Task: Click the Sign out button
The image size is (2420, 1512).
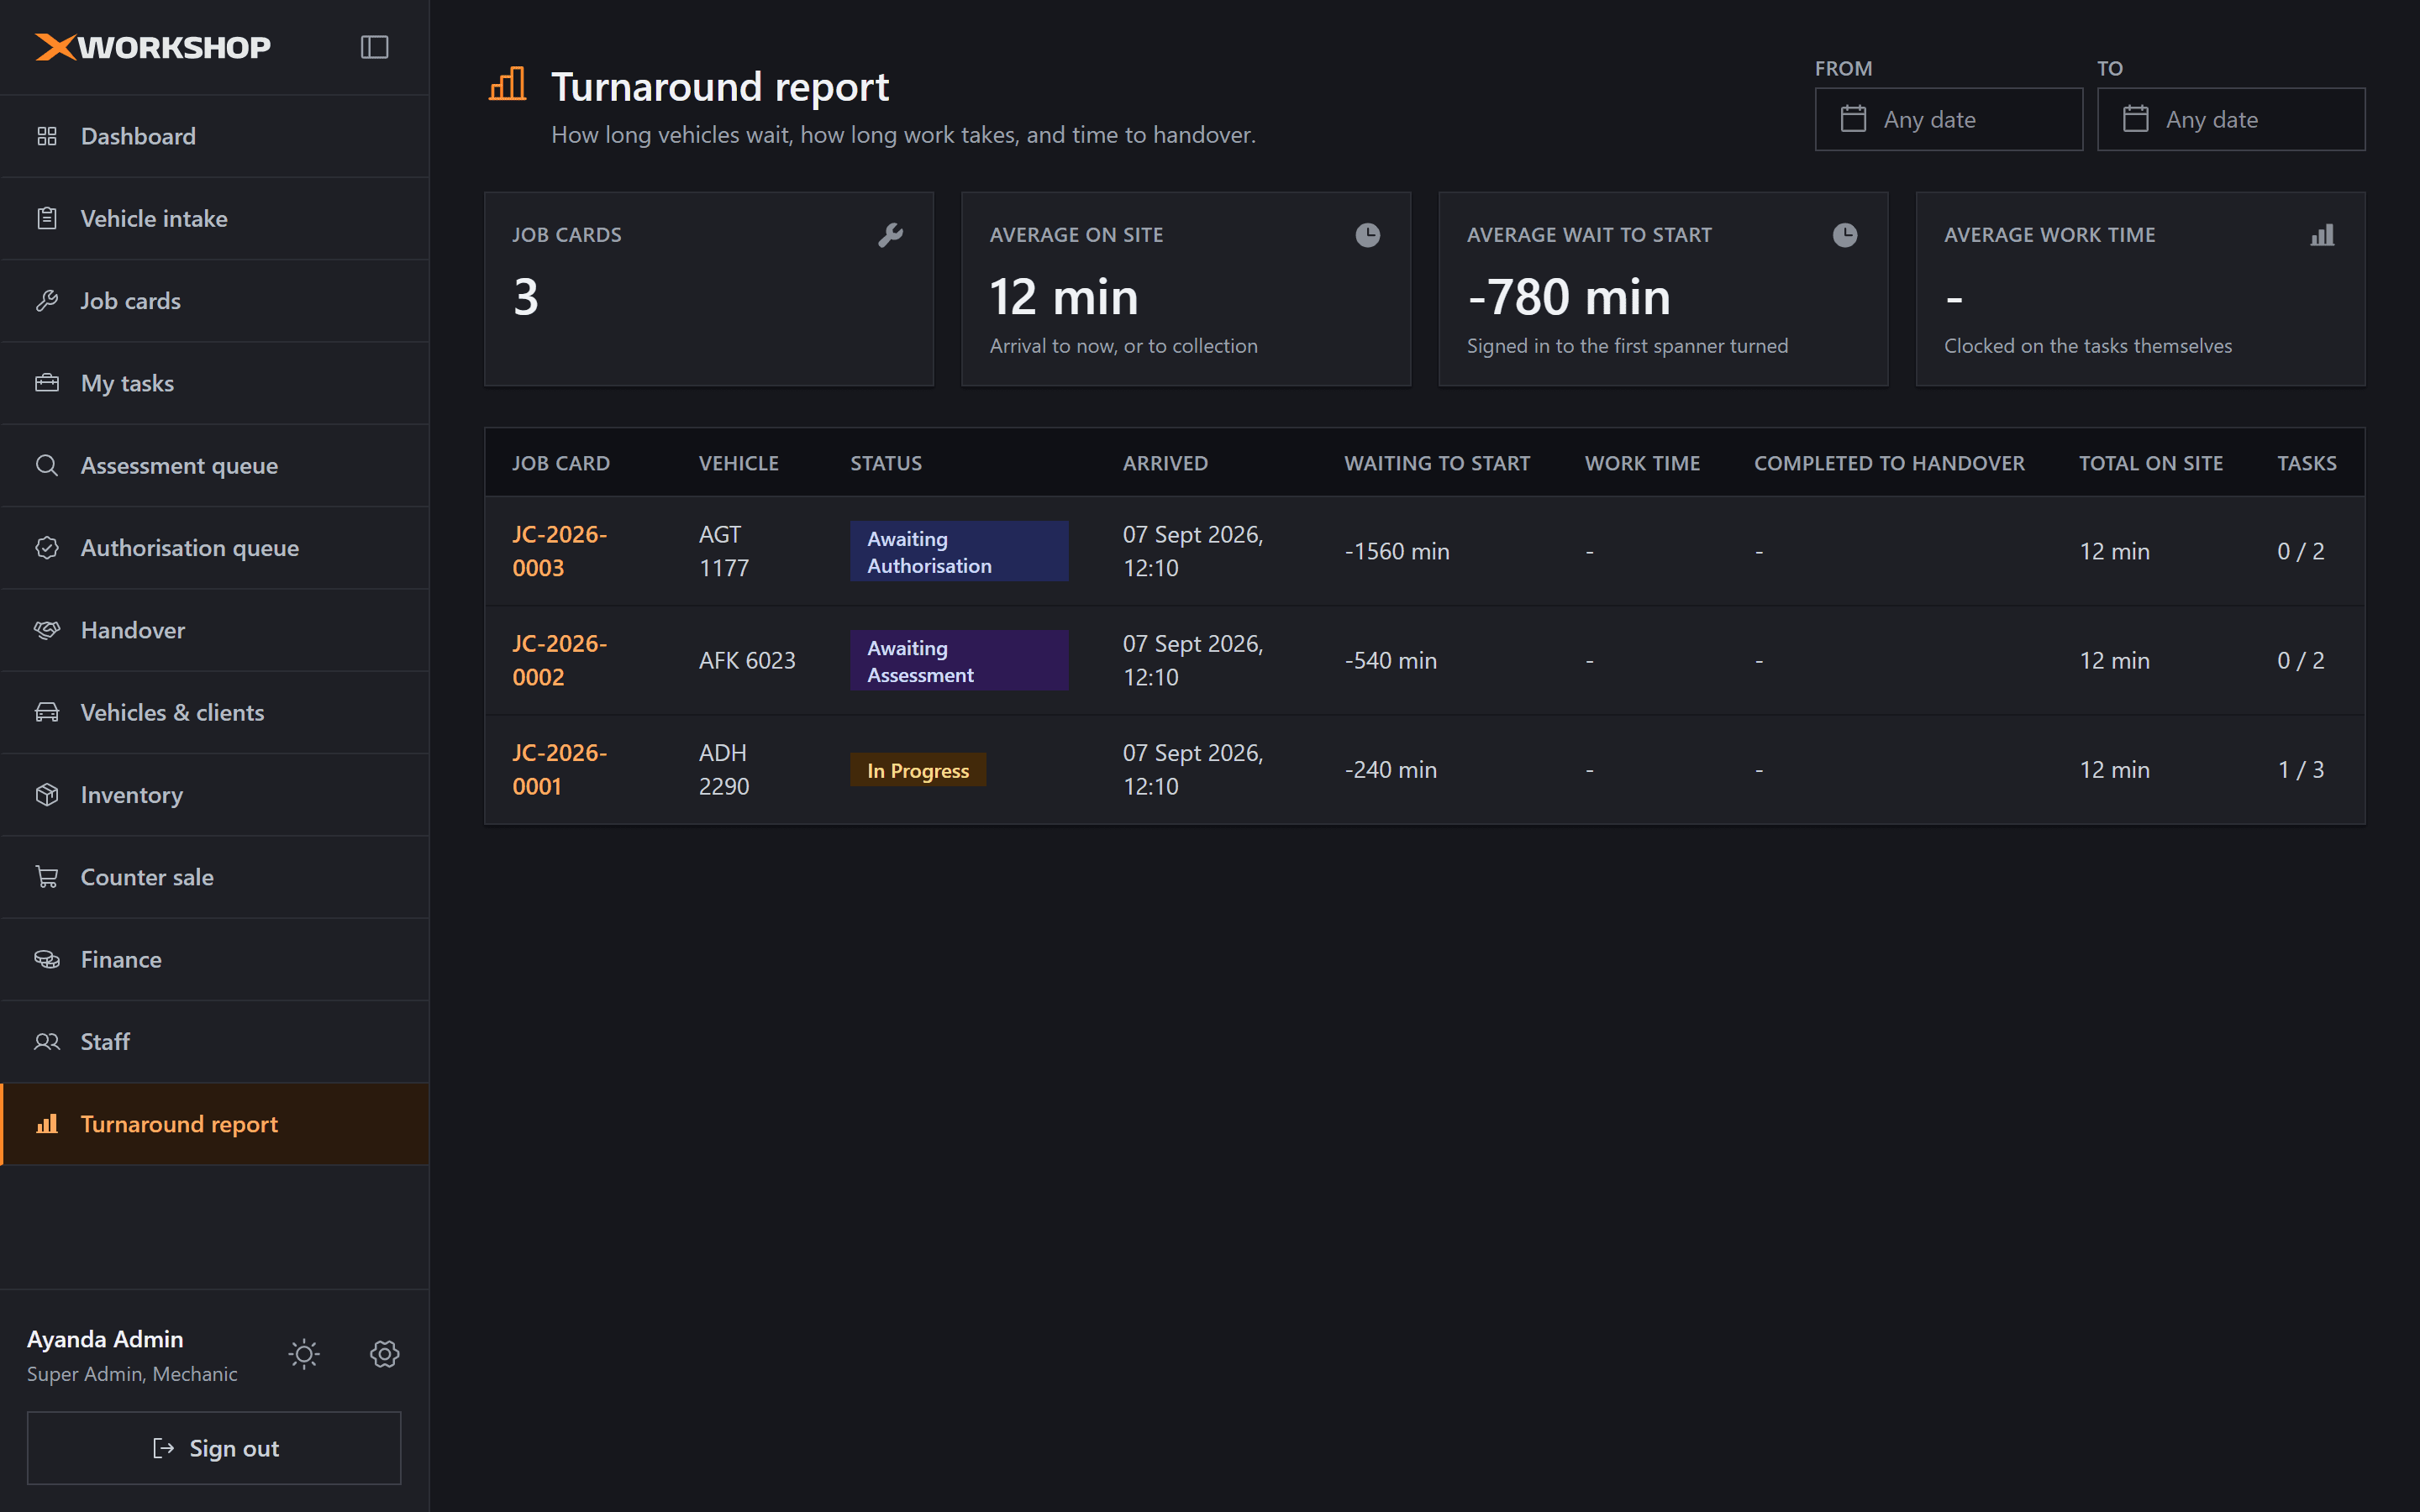Action: click(x=214, y=1448)
